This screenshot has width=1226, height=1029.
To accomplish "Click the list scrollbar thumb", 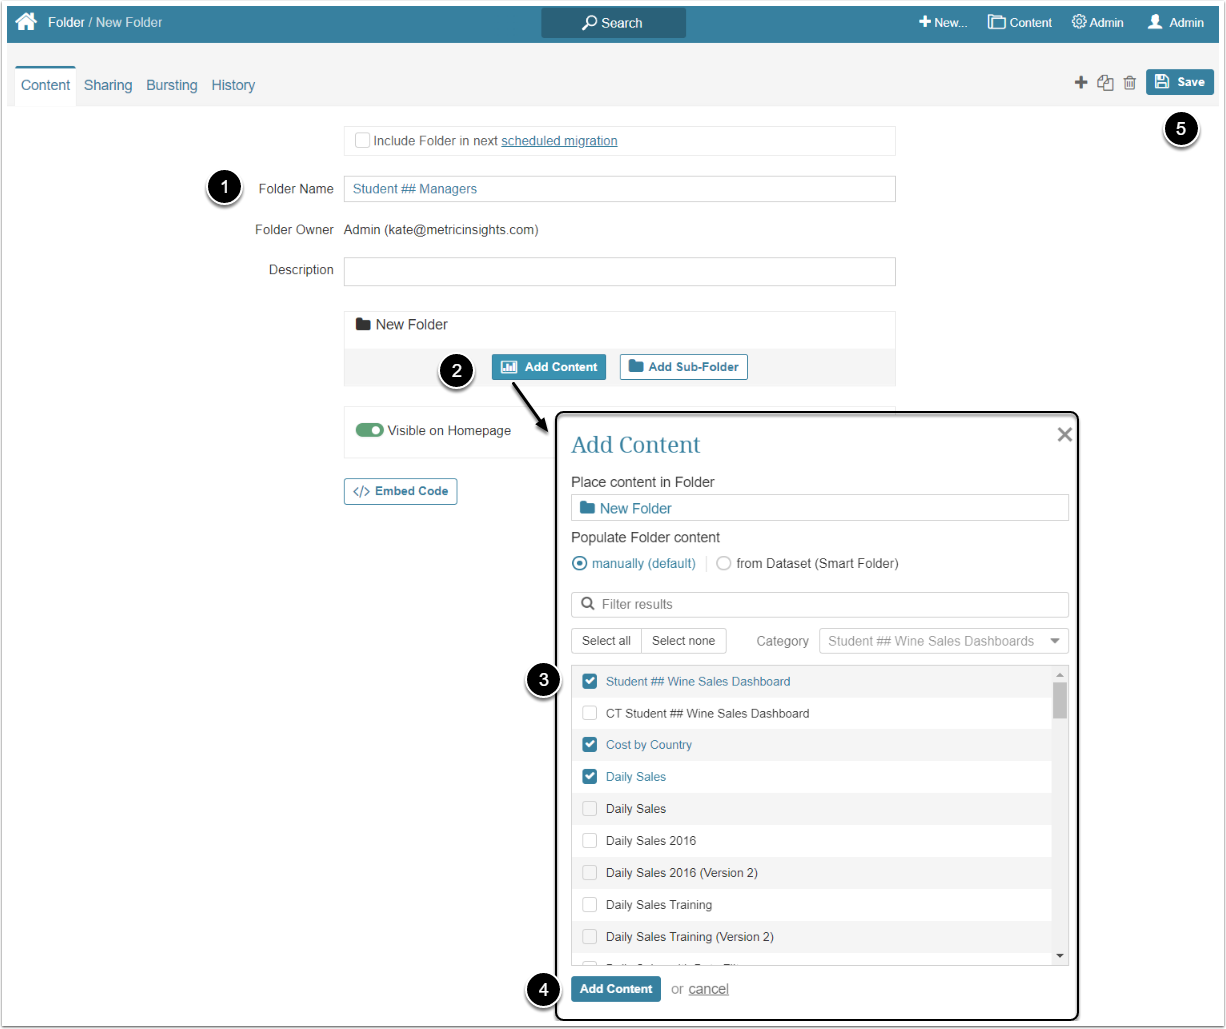I will (1060, 700).
